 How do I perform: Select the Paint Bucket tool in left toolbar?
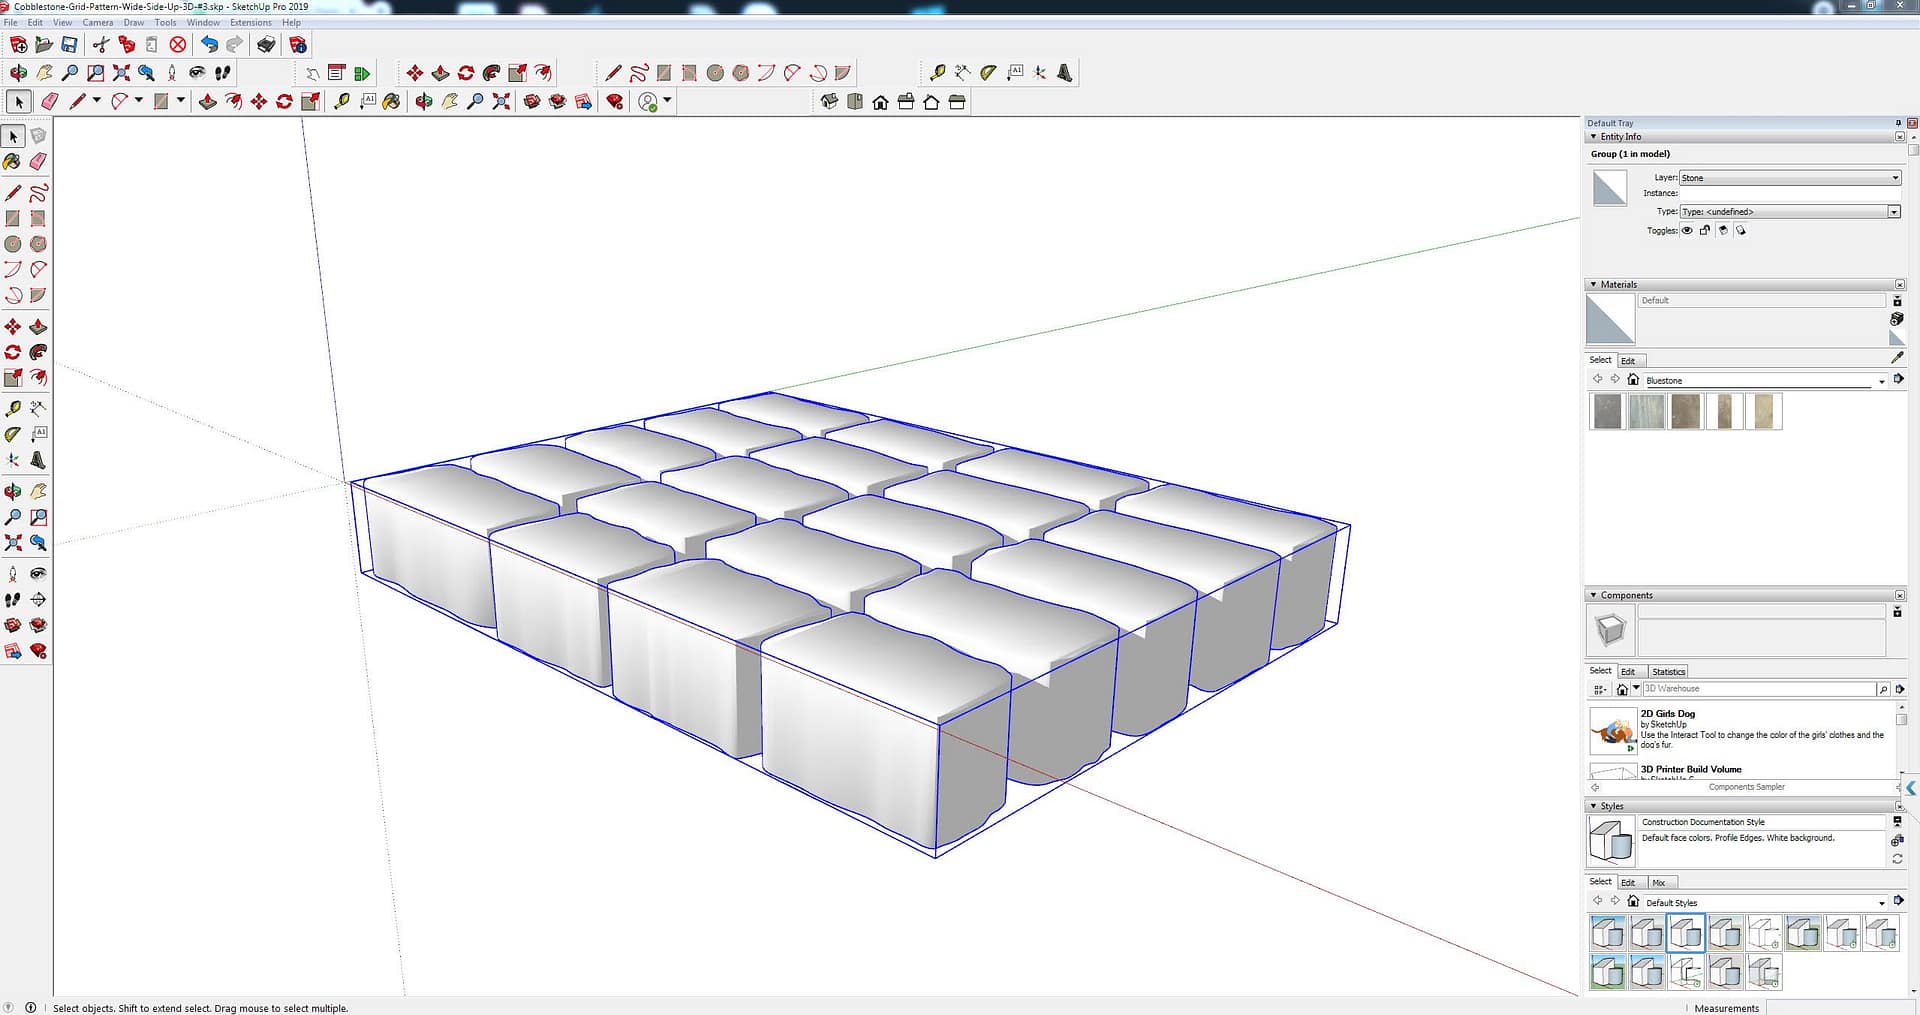click(12, 162)
